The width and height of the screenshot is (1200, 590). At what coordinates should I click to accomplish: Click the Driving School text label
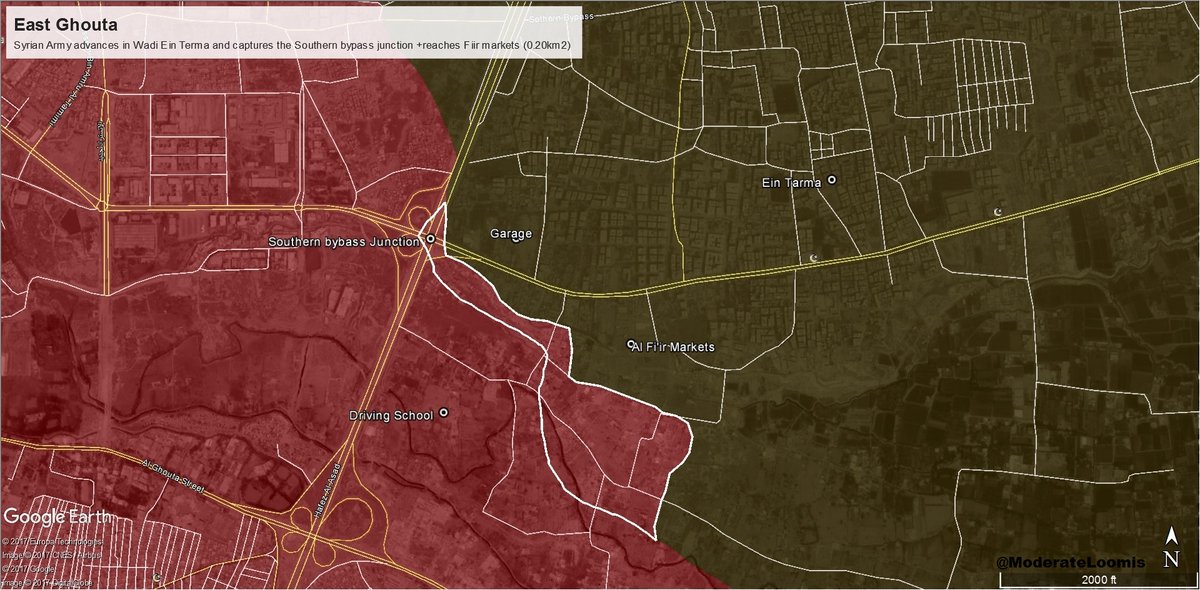click(390, 415)
